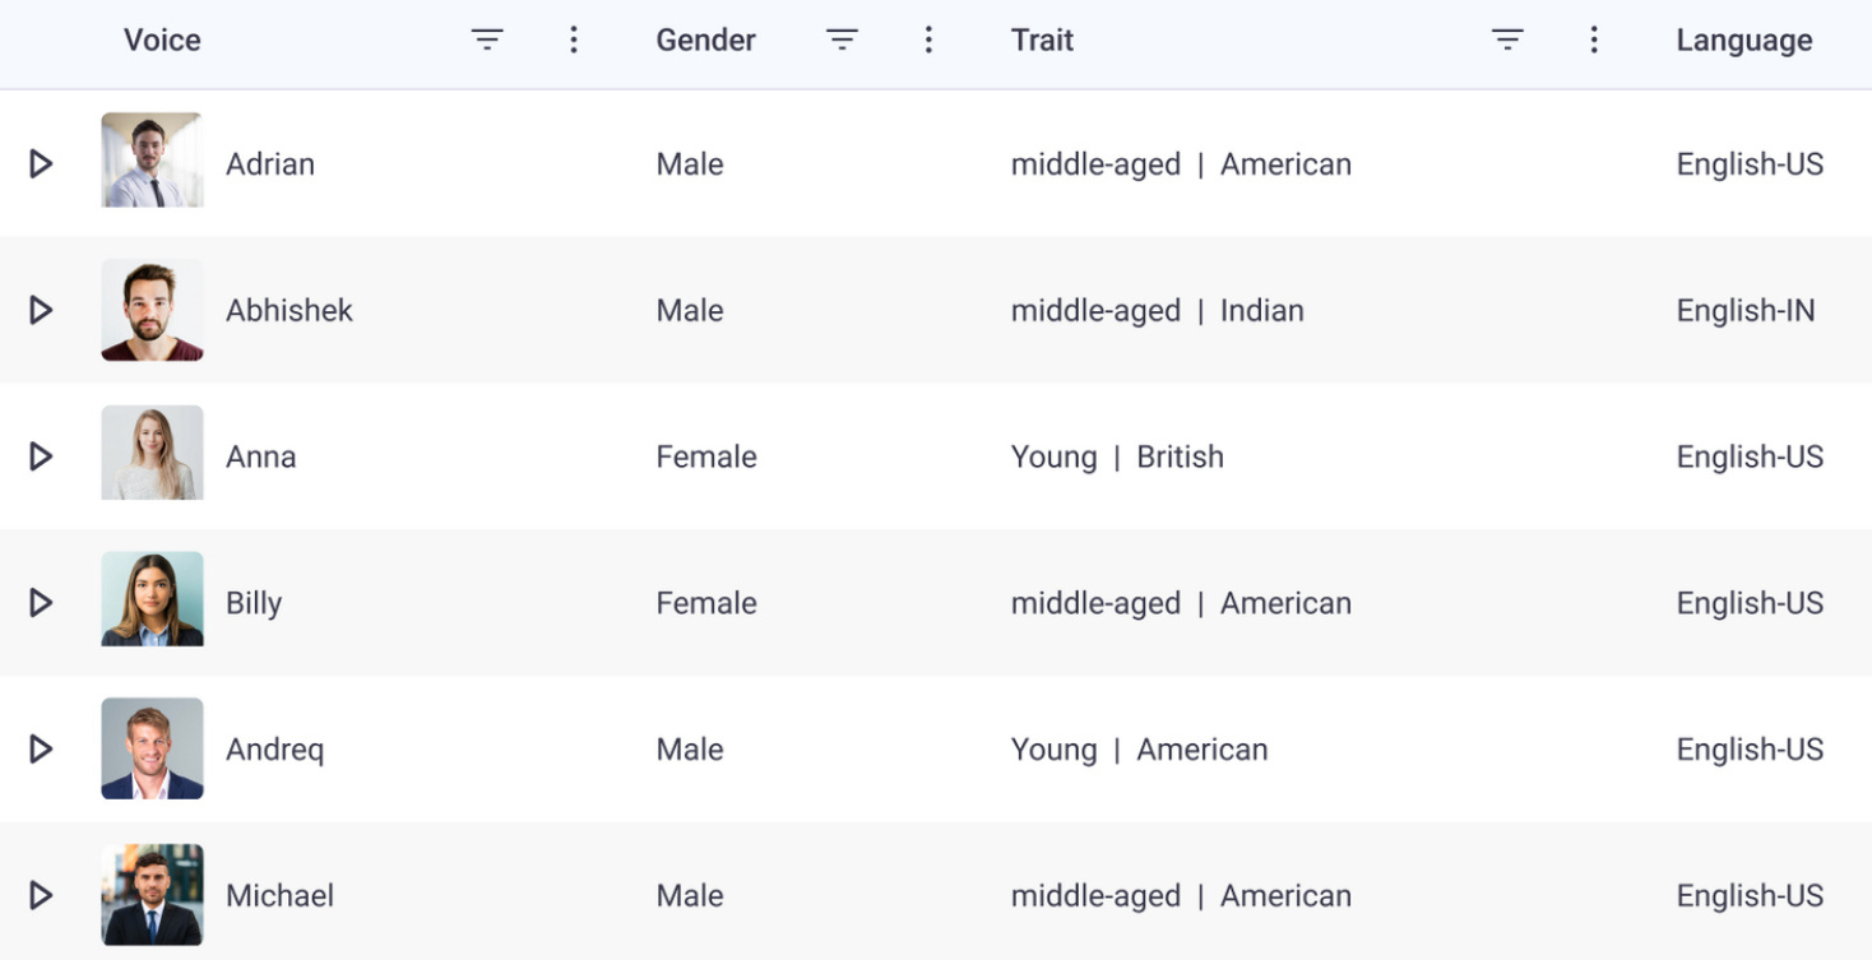
Task: Select Anna's profile picture
Action: 152,453
